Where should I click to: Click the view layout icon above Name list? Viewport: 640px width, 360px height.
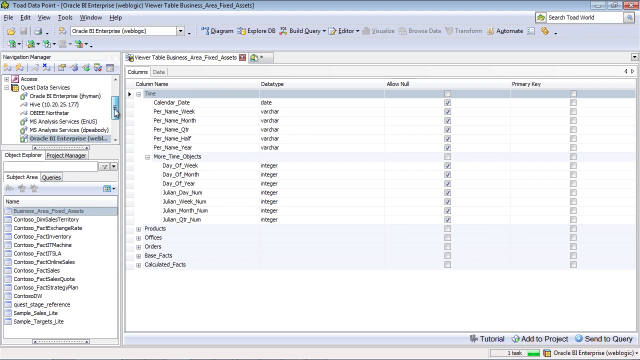(107, 189)
